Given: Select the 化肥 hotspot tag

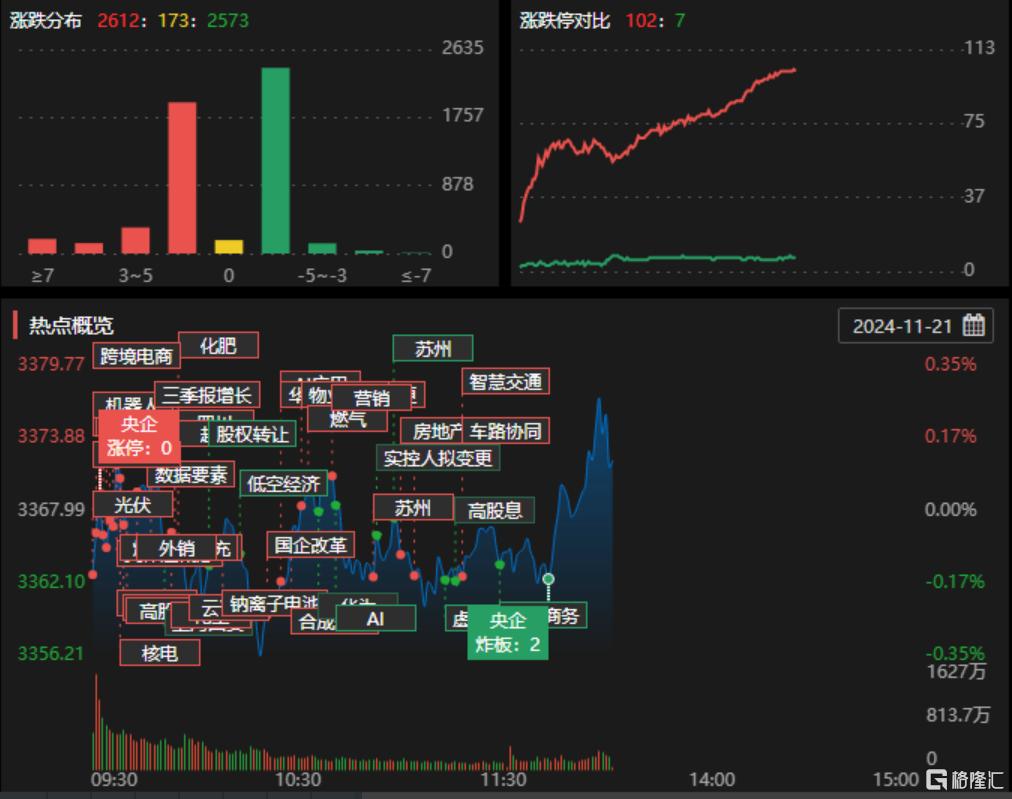Looking at the screenshot, I should pyautogui.click(x=218, y=345).
